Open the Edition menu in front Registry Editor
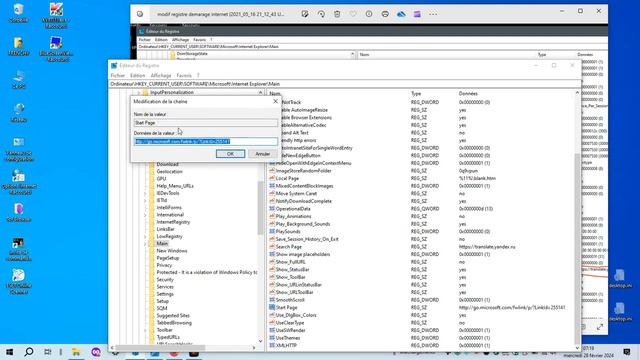 tap(138, 76)
